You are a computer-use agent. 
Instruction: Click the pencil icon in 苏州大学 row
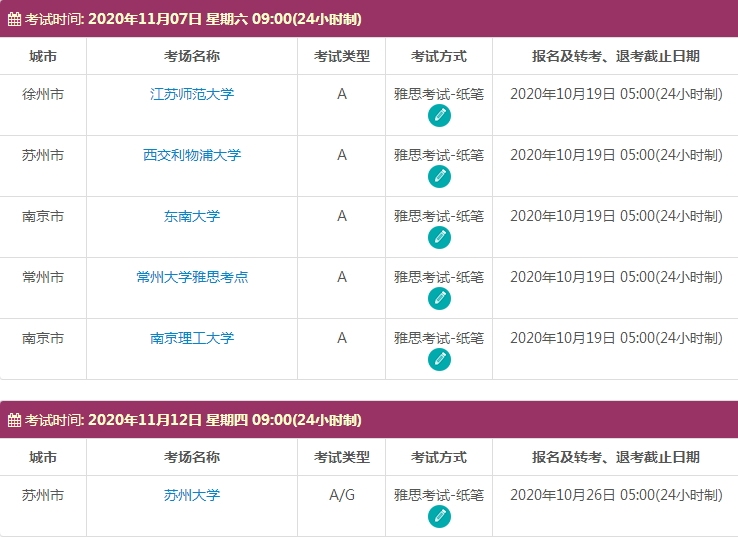(439, 517)
